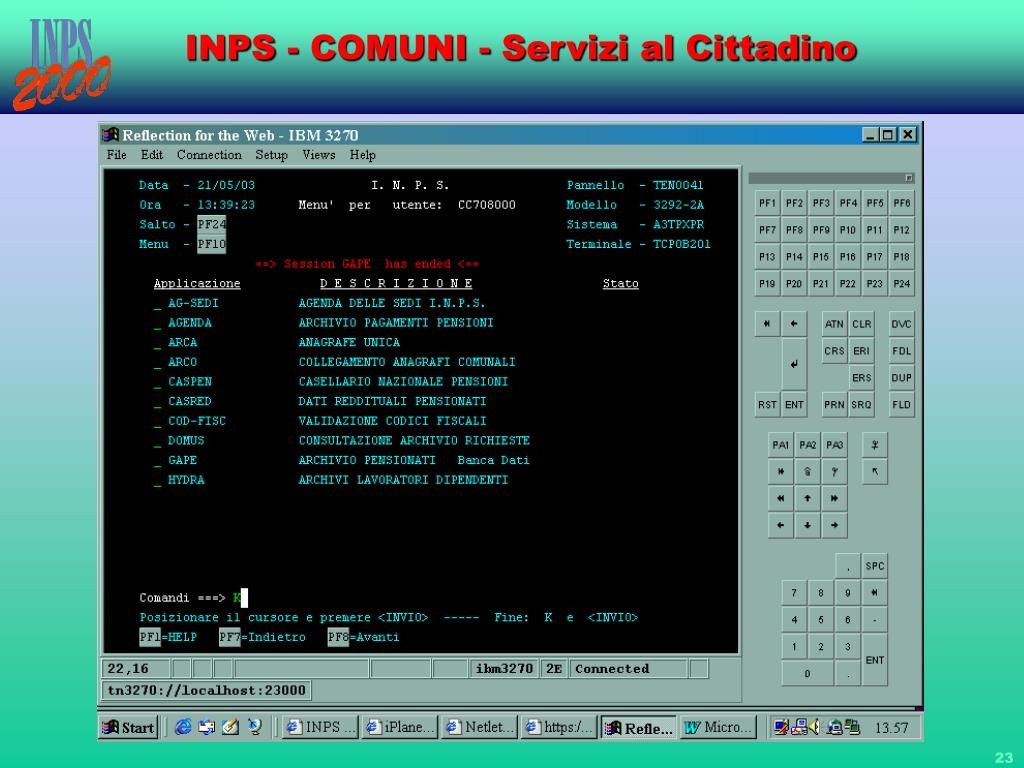Viewport: 1024px width, 768px height.
Task: Click the fourth quick launch icon
Action: tap(255, 727)
